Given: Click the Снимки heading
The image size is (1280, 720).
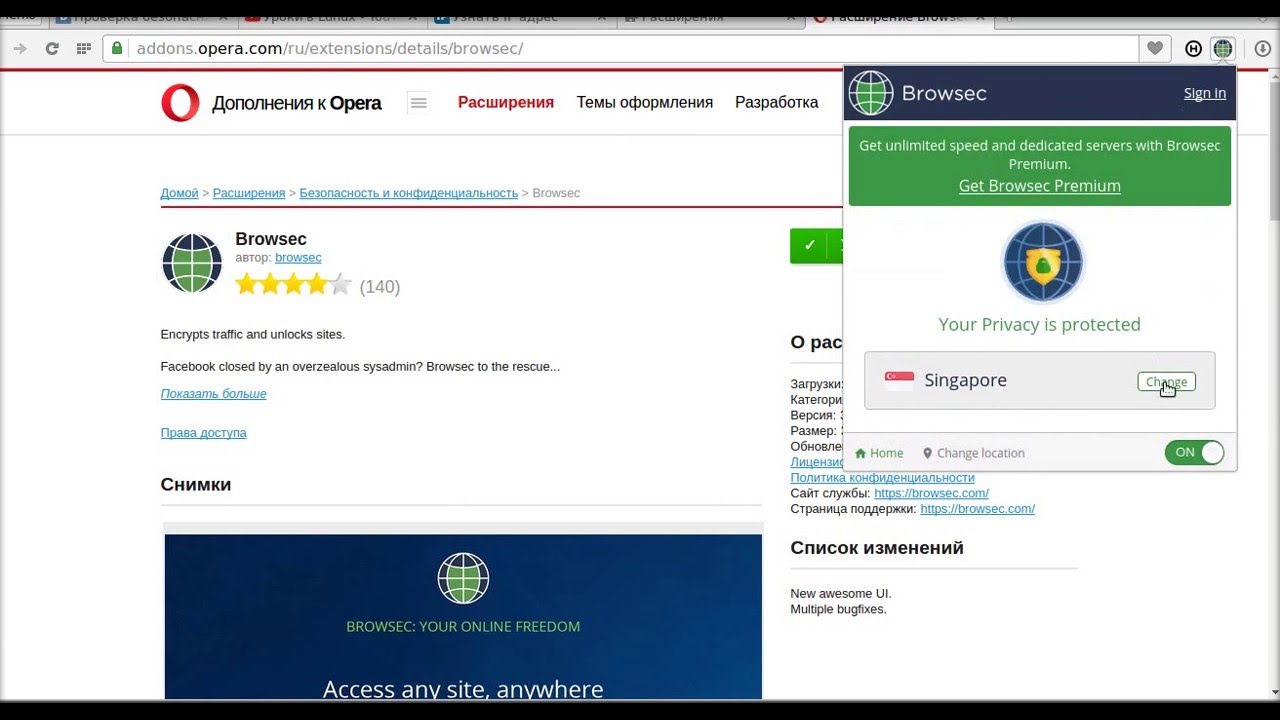Looking at the screenshot, I should point(196,485).
